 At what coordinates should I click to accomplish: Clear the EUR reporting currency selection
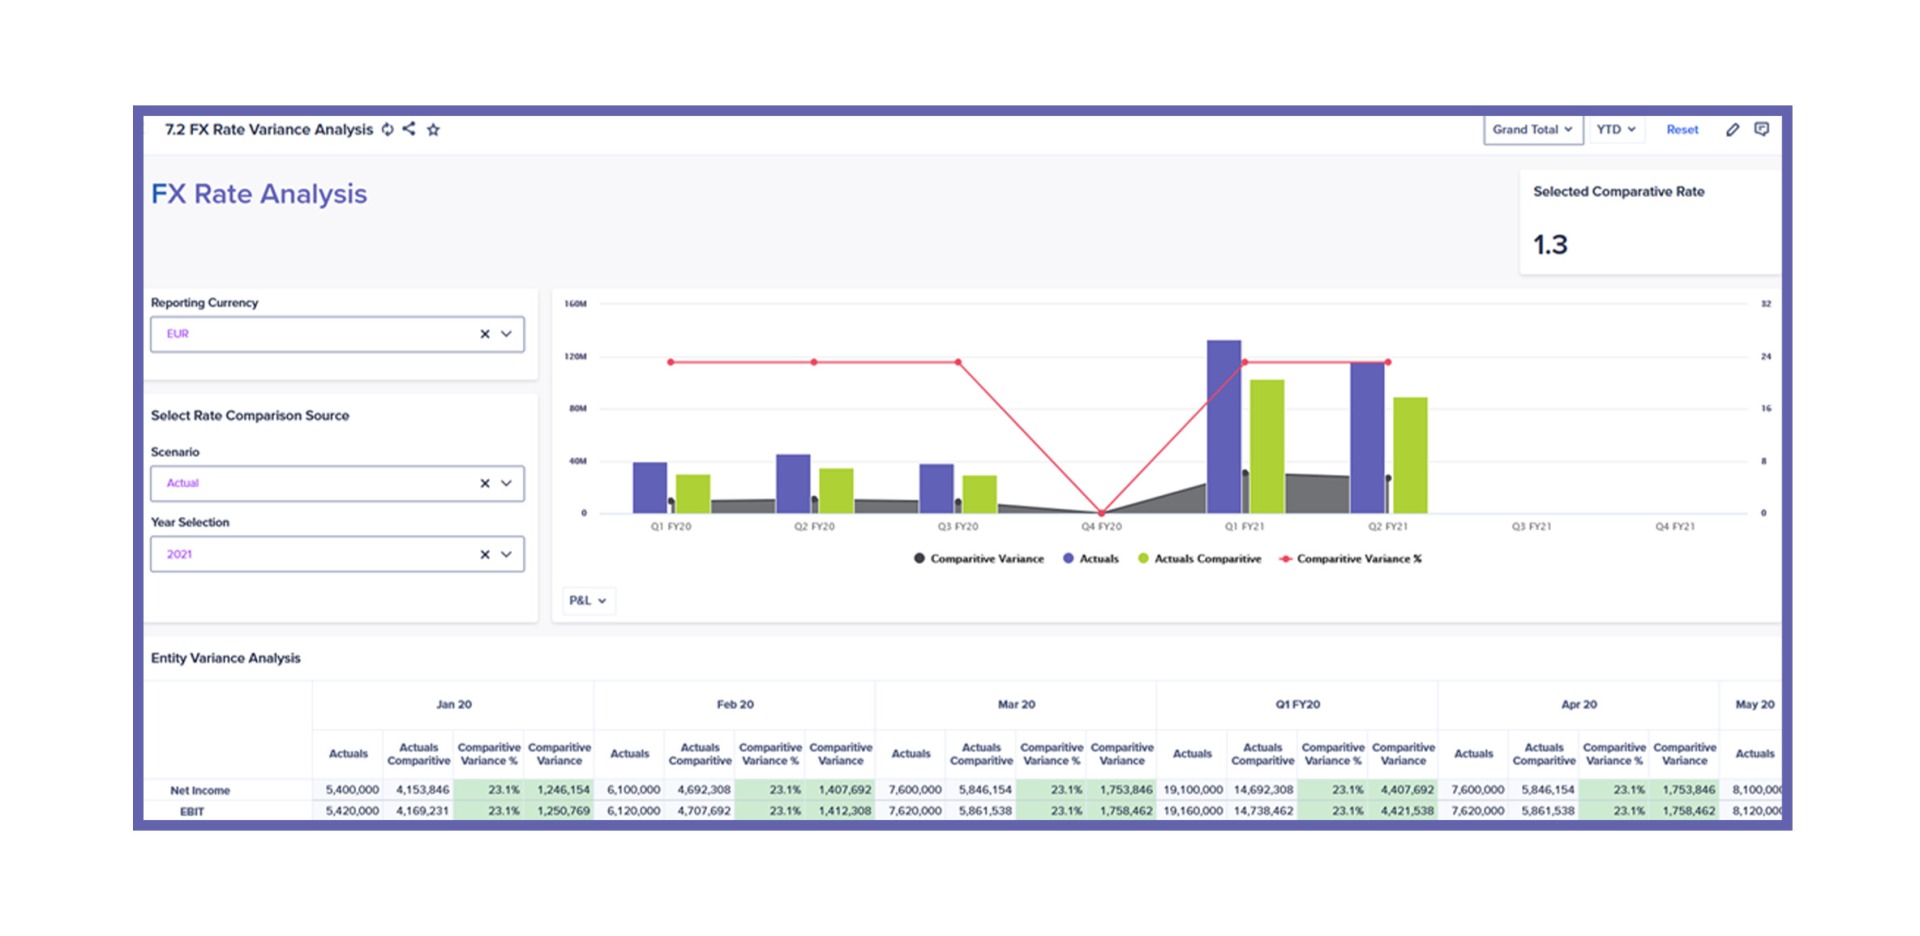[485, 334]
